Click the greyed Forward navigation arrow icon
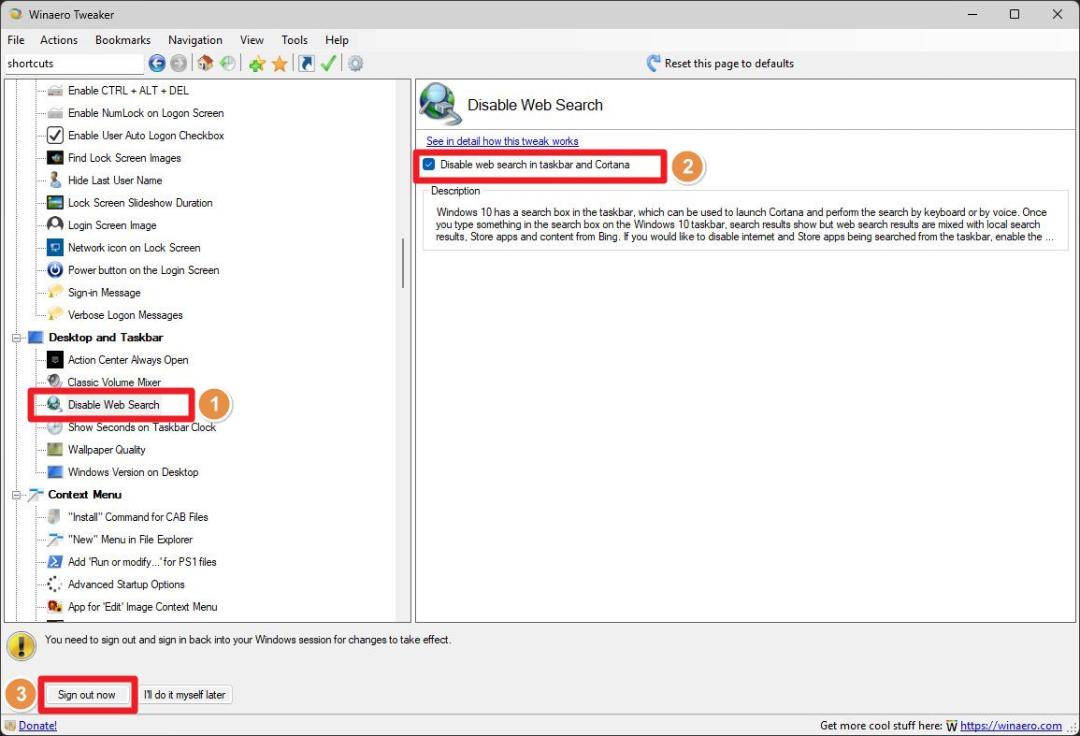 (x=178, y=63)
